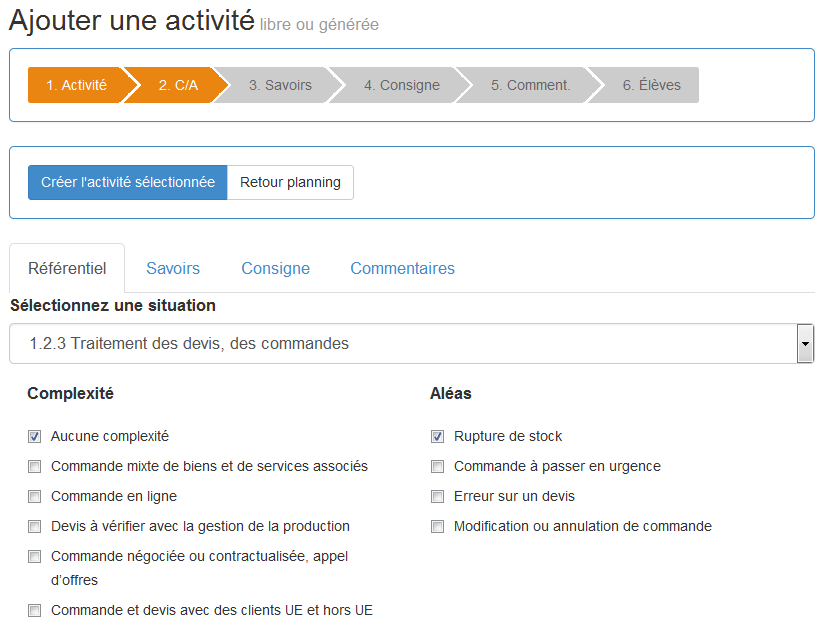This screenshot has height=626, width=821.
Task: Expand the situation dropdown arrow
Action: tap(805, 343)
